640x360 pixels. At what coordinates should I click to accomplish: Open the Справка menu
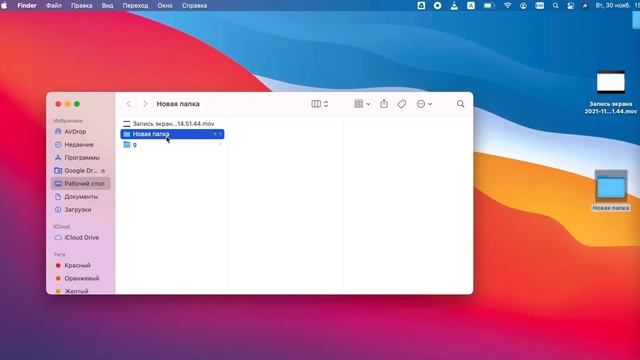(x=194, y=6)
